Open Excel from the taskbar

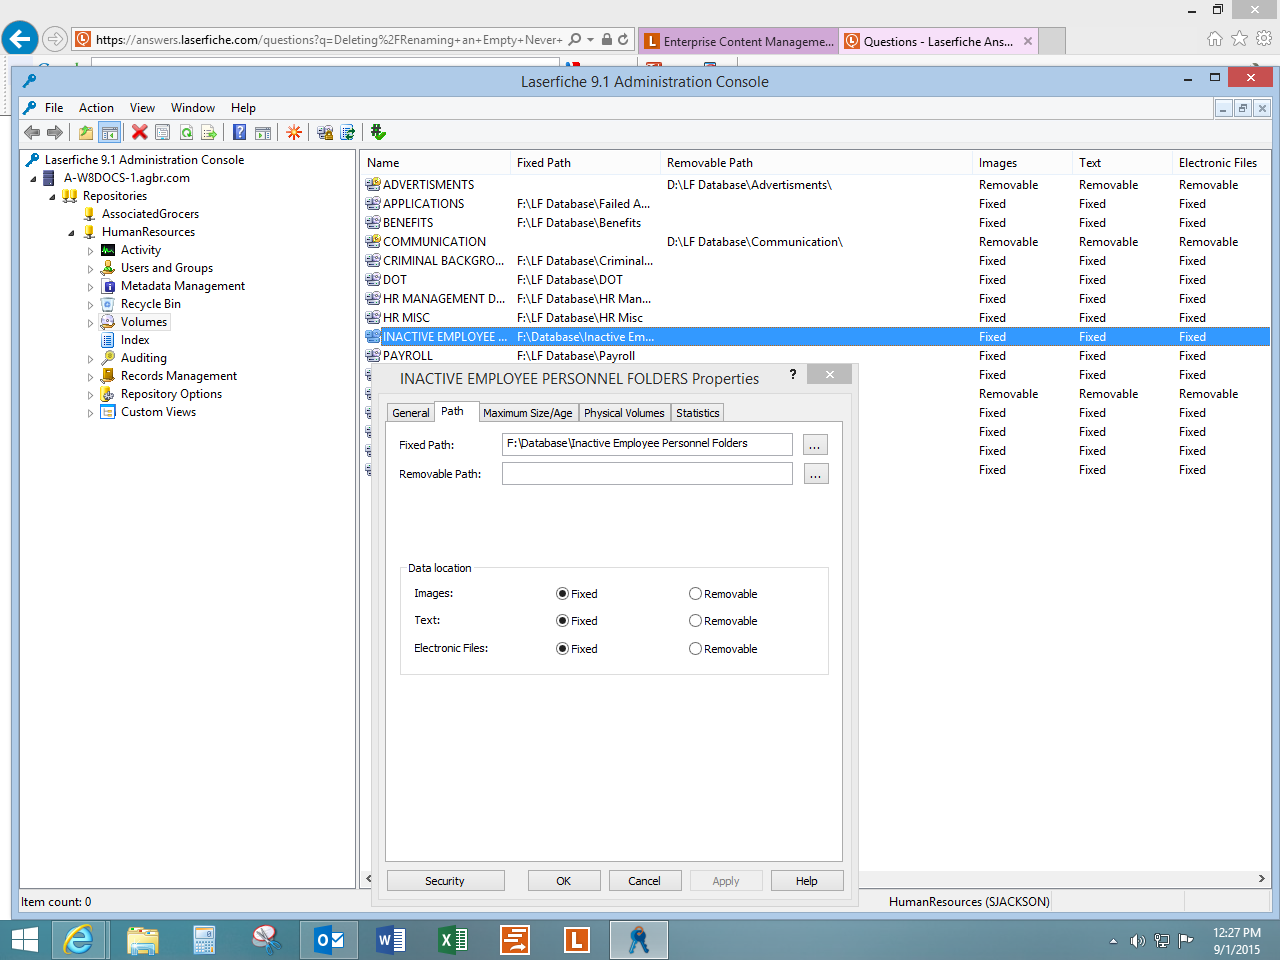[x=453, y=940]
